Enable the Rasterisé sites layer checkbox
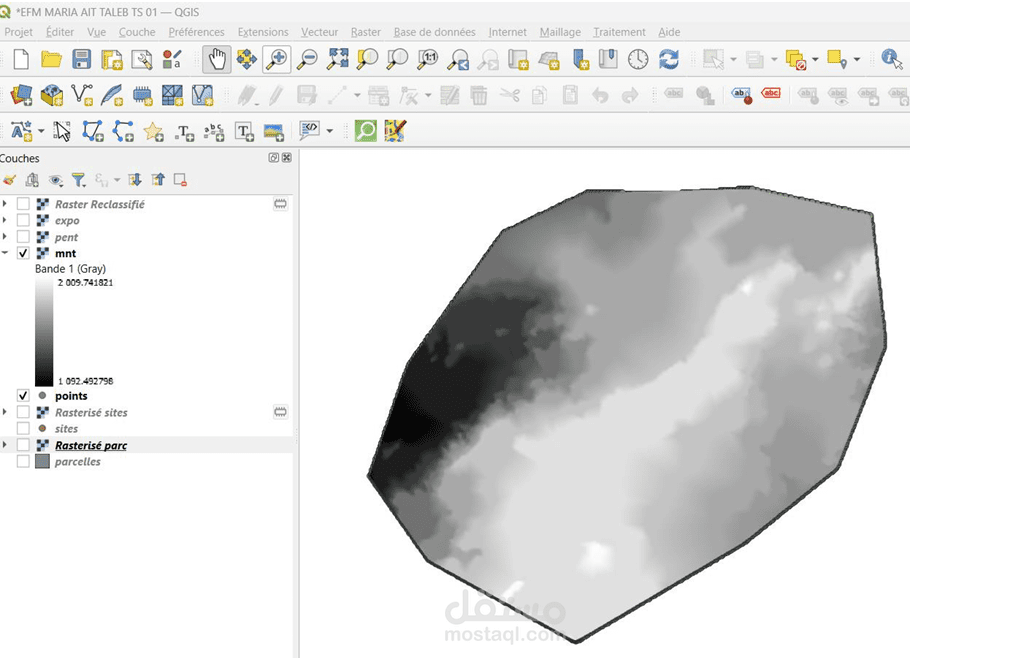This screenshot has width=1012, height=658. (x=23, y=412)
